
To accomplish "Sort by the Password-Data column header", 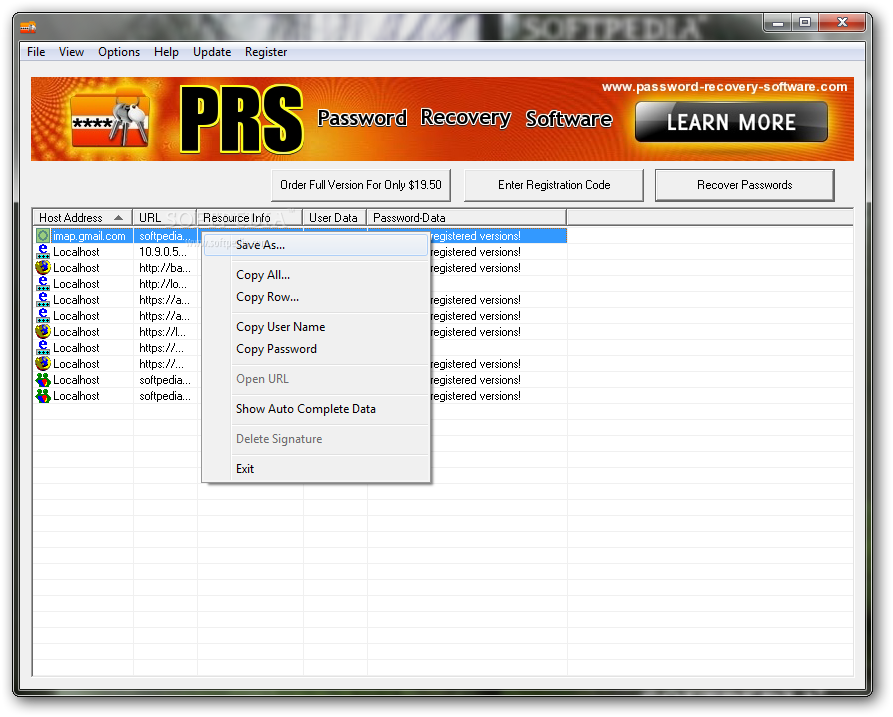I will 466,218.
